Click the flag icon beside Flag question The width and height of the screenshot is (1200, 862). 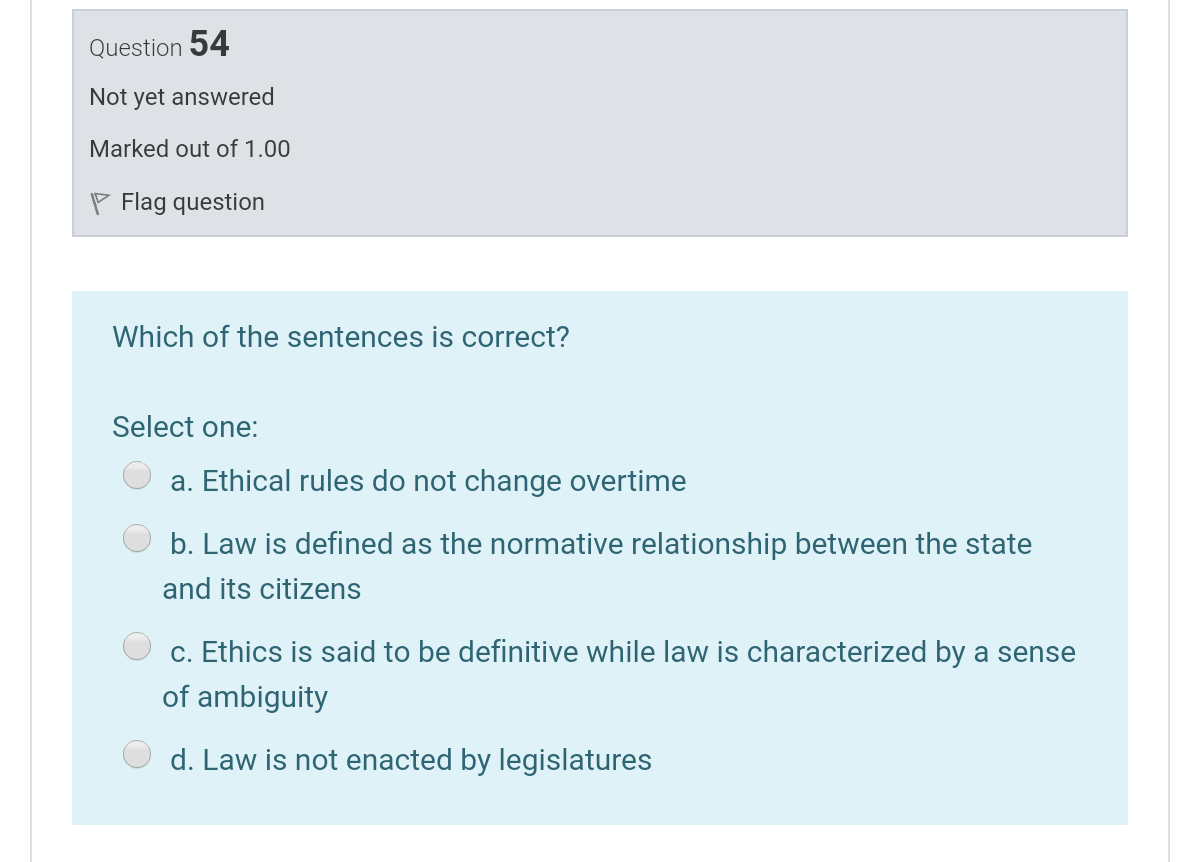(x=99, y=202)
